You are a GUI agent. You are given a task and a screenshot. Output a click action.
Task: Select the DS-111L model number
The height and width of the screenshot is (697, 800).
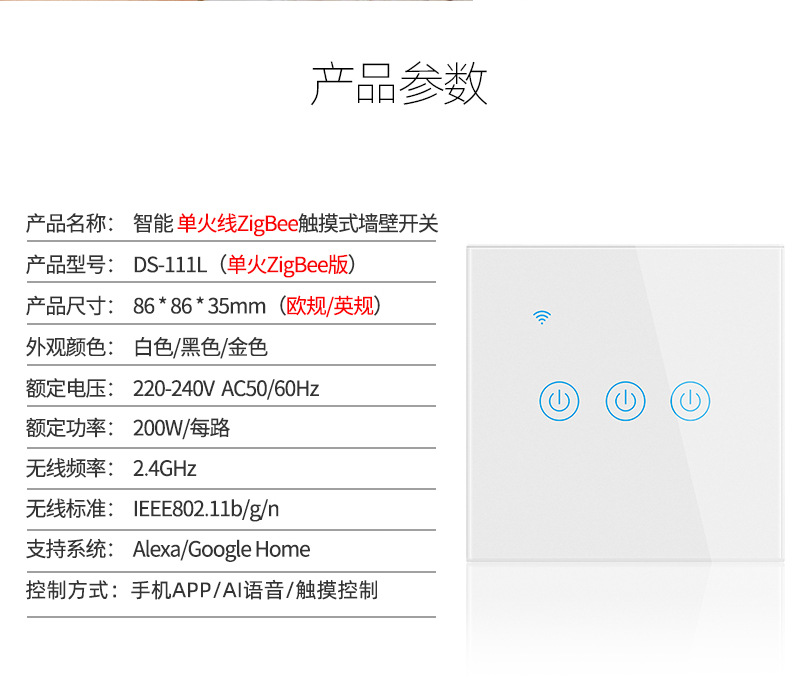169,265
